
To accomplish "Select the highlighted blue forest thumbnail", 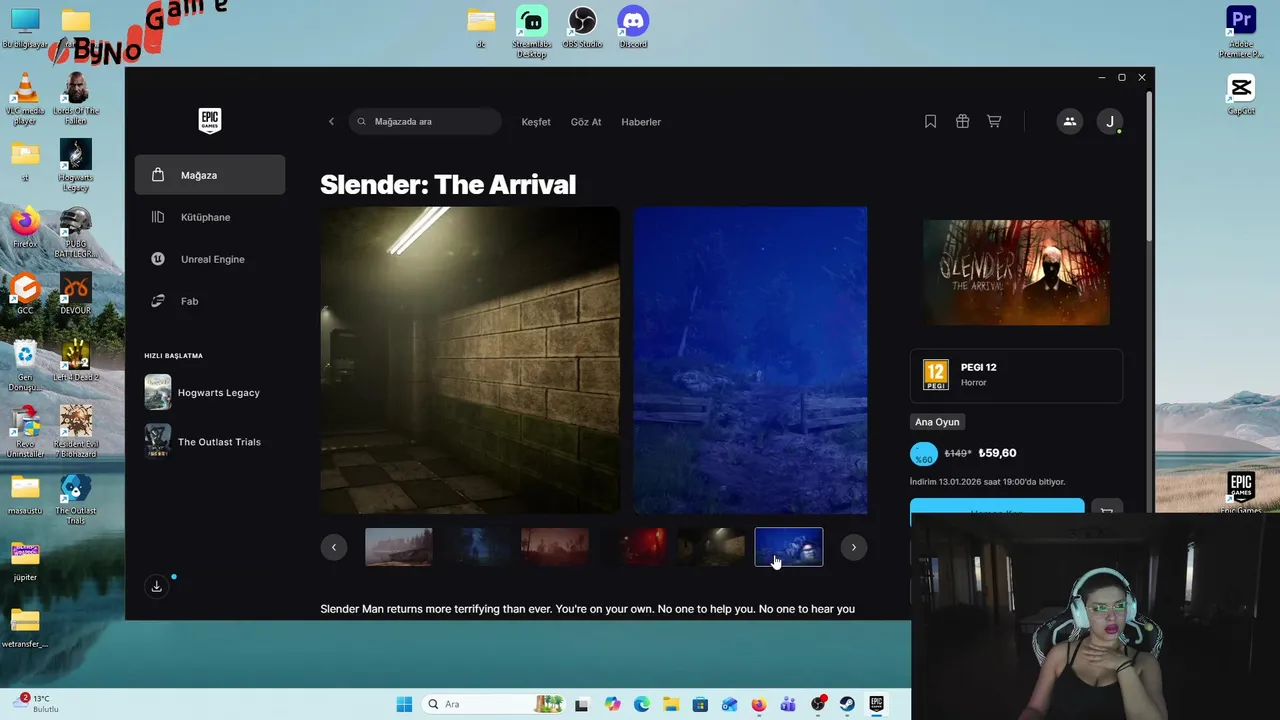I will point(789,547).
